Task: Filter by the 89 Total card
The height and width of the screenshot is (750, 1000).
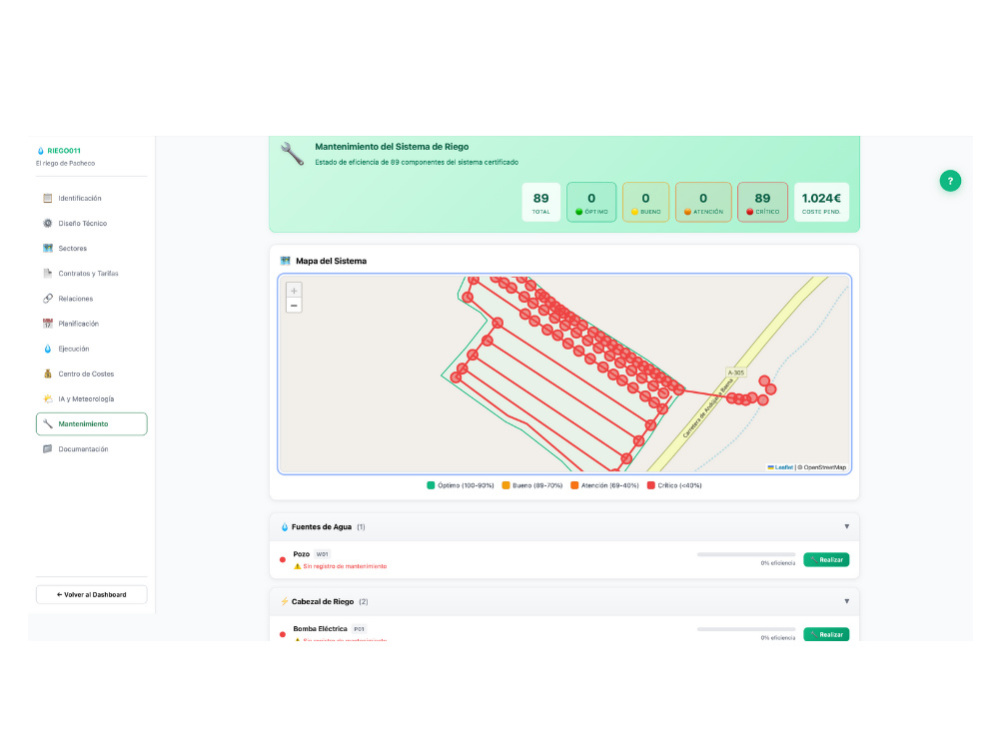Action: click(541, 202)
